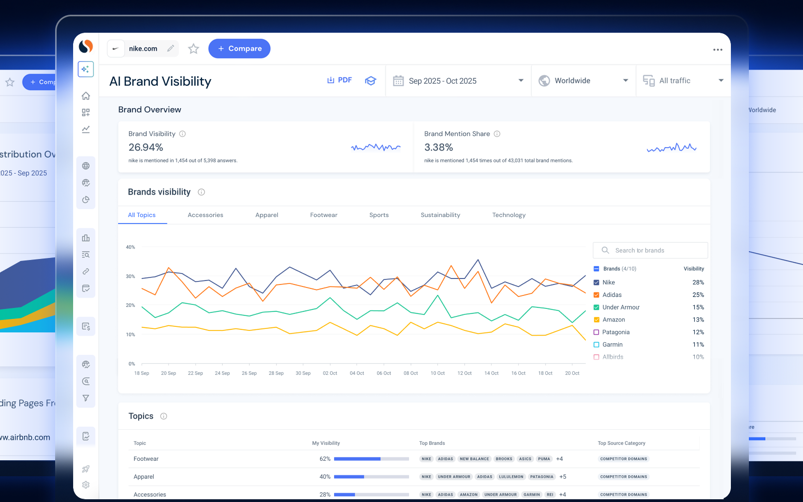Click the Visibility column header in brands list

point(693,268)
